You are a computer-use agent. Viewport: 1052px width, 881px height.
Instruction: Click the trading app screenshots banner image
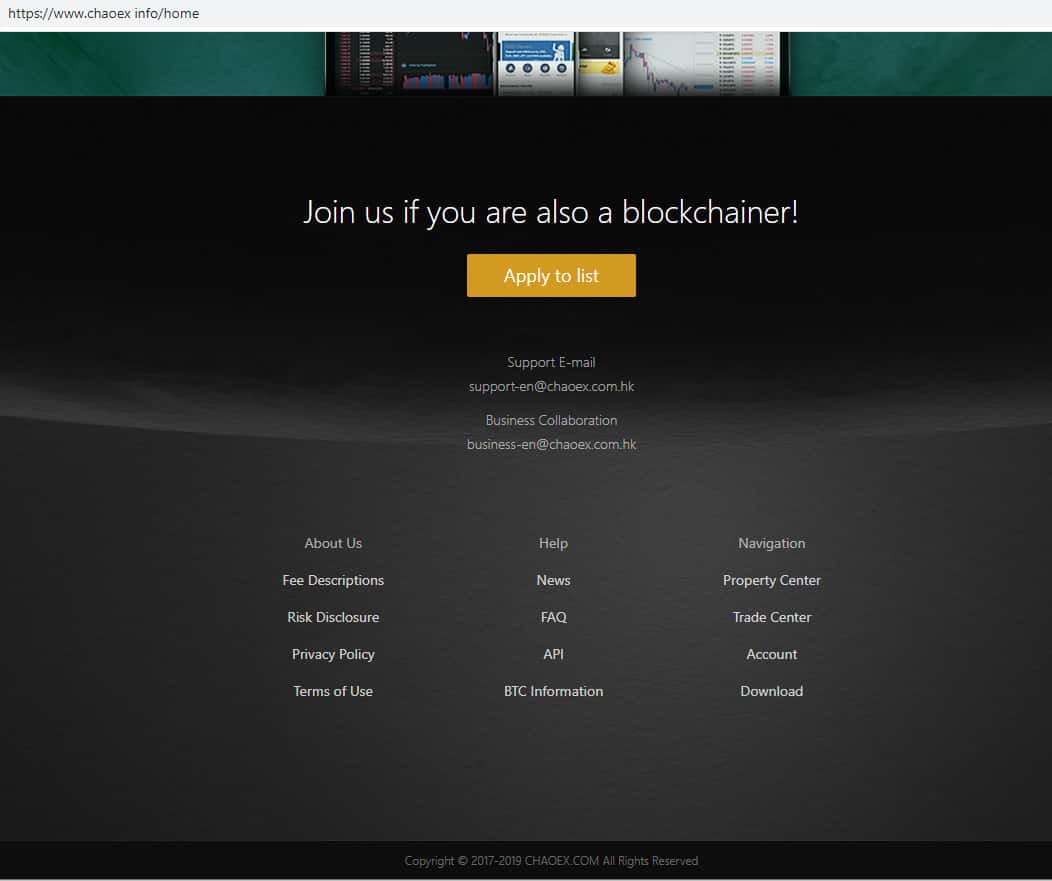click(x=557, y=64)
